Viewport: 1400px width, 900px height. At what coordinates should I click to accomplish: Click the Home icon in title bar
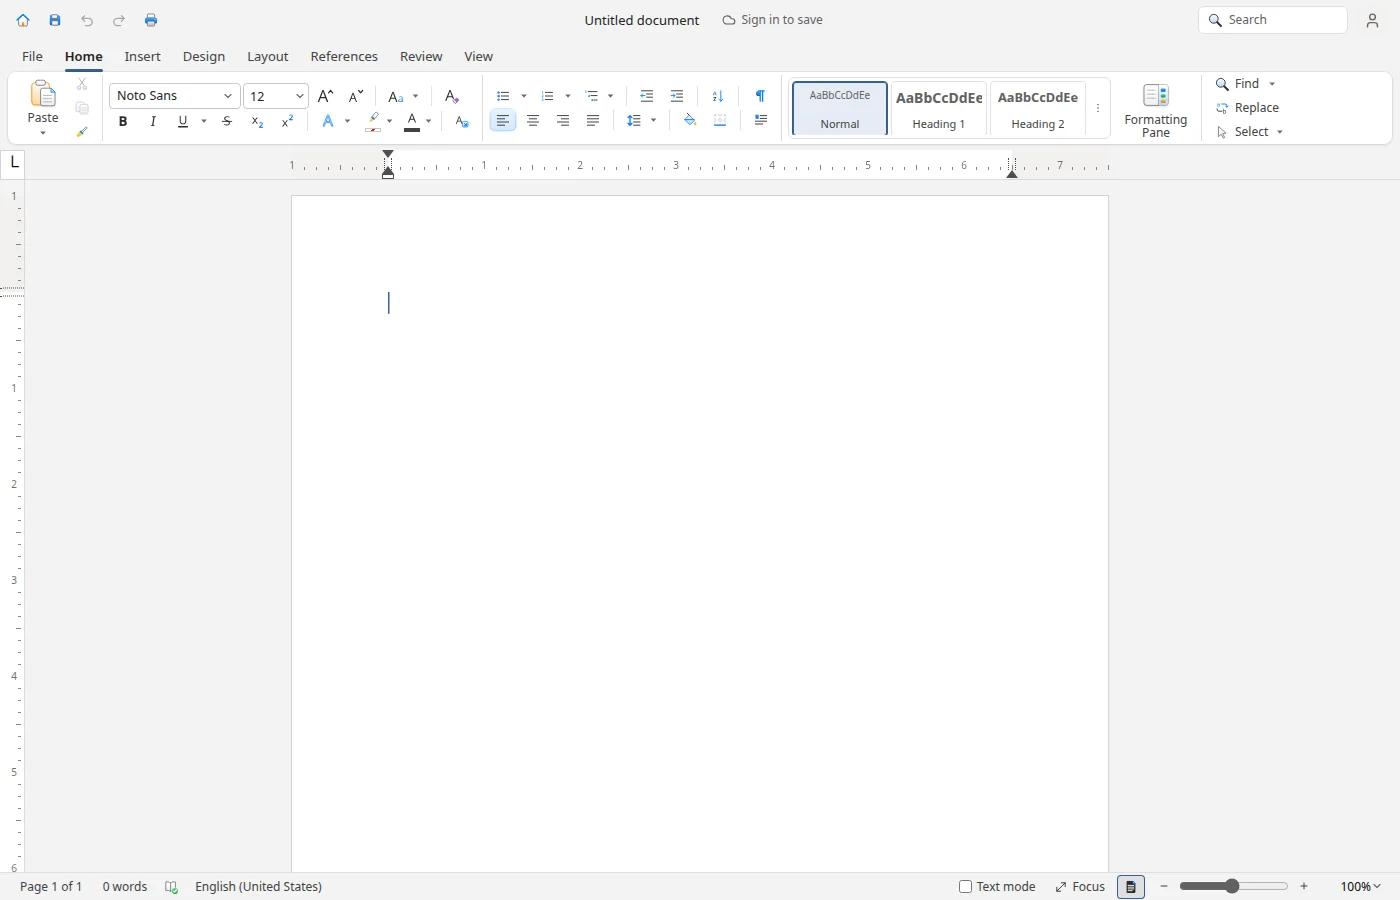click(23, 20)
